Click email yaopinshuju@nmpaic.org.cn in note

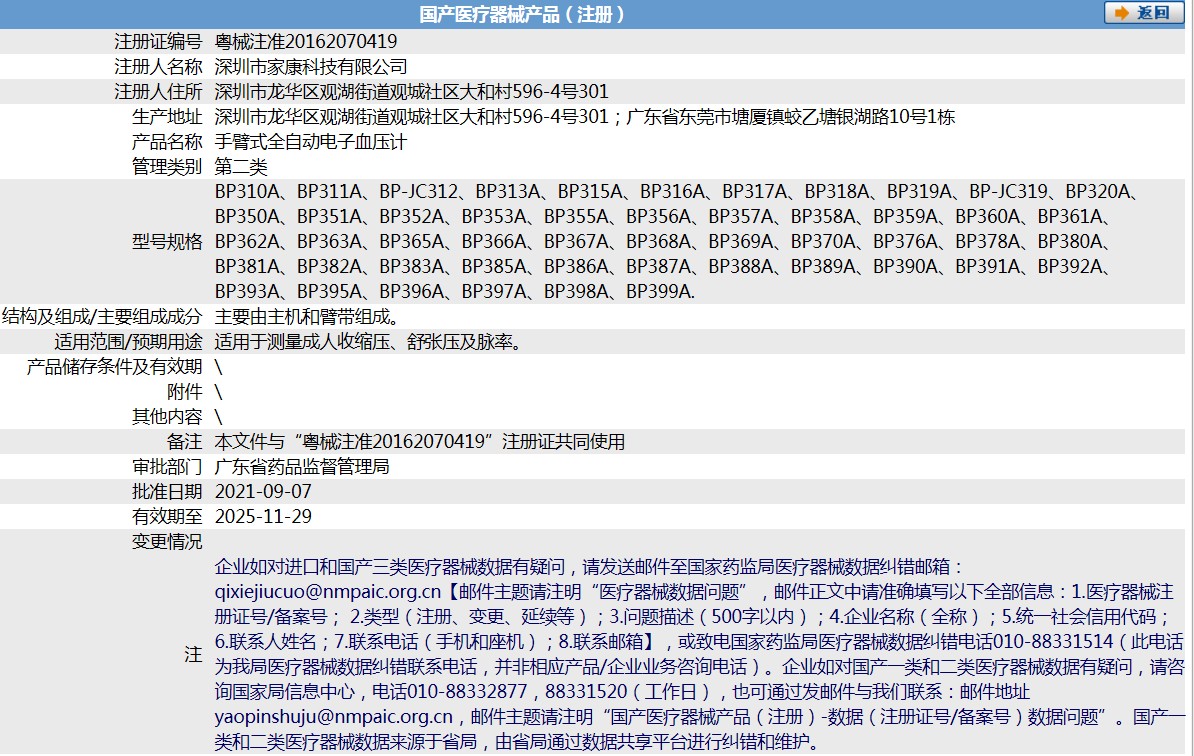pyautogui.click(x=334, y=716)
